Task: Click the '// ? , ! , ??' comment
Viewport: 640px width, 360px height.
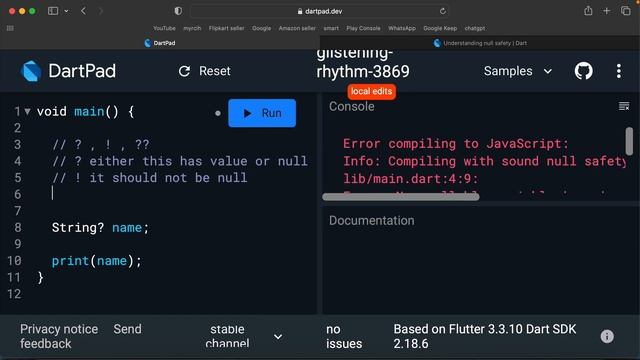Action: 101,144
